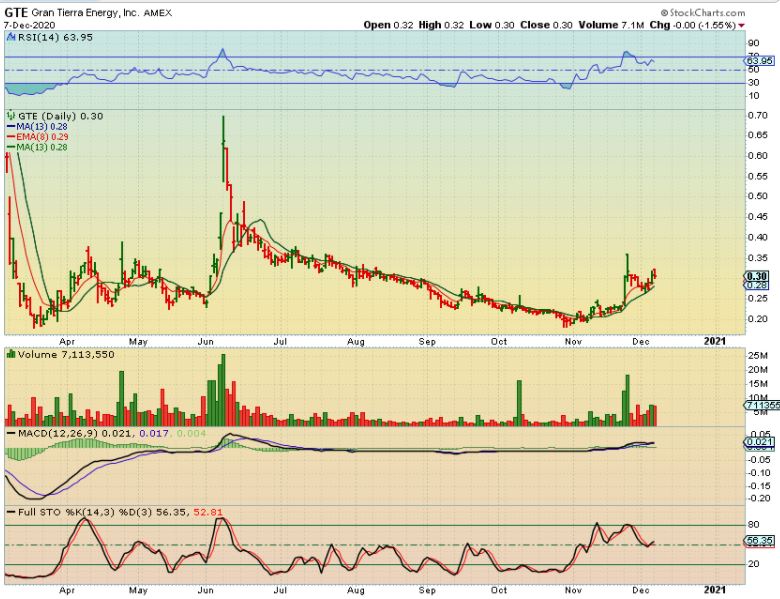Click the blue MA(13) 0.28 legend text
780x599 pixels.
[x=42, y=127]
